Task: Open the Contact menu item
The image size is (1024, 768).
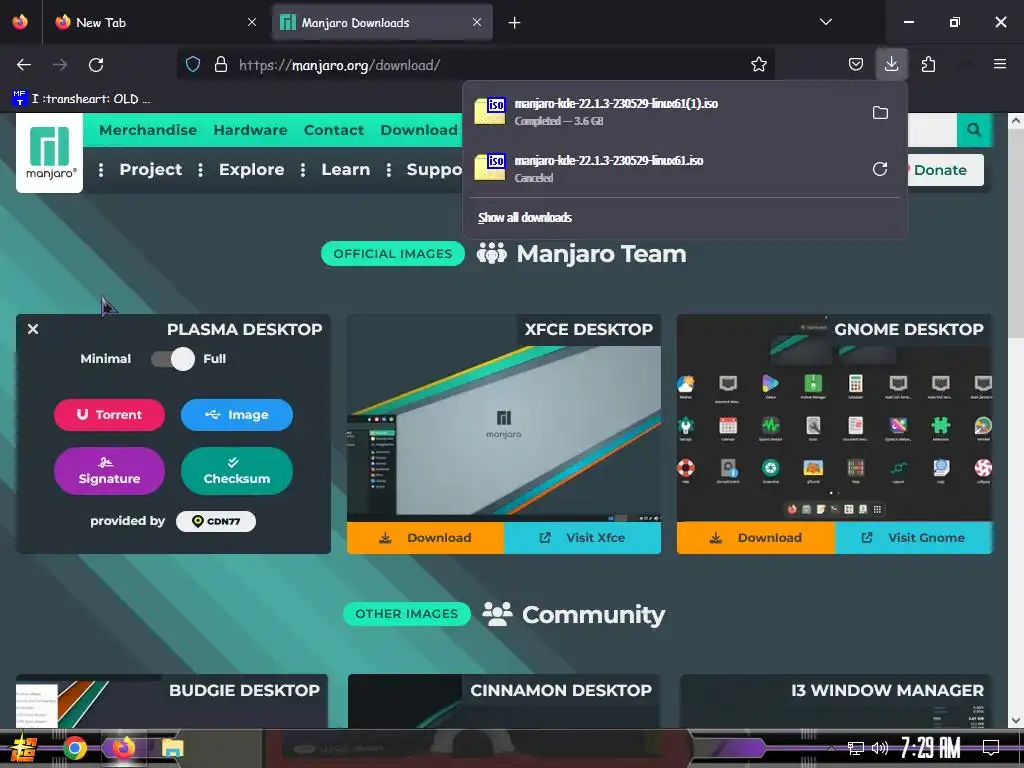Action: click(x=334, y=130)
